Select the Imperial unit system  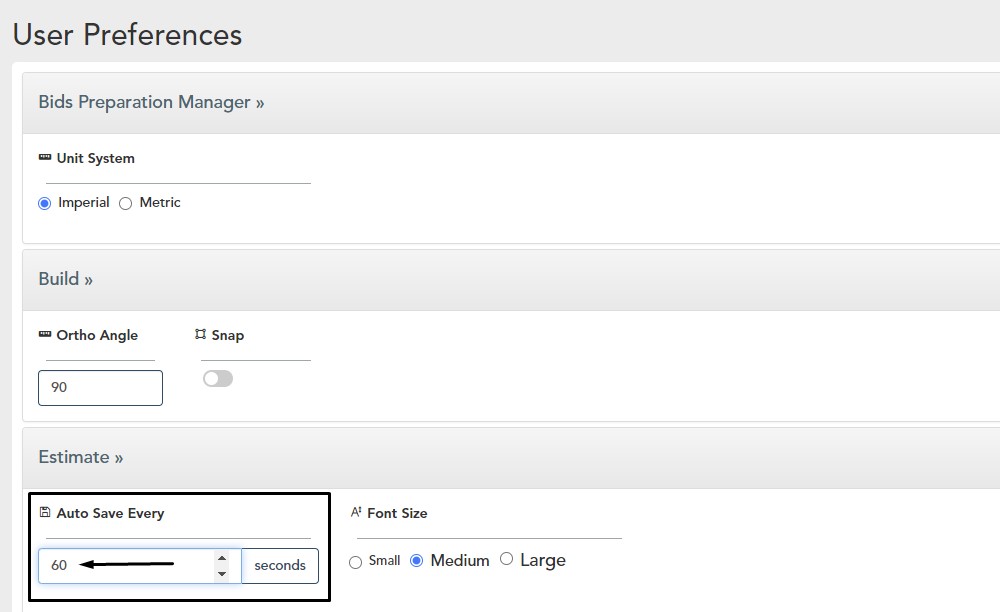click(x=44, y=203)
